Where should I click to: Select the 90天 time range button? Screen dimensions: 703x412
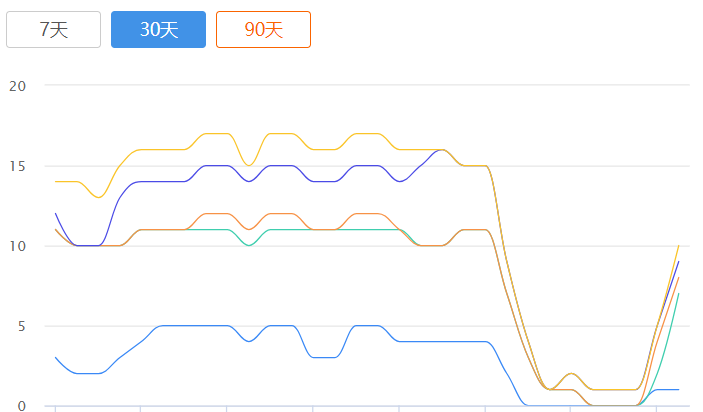[263, 29]
